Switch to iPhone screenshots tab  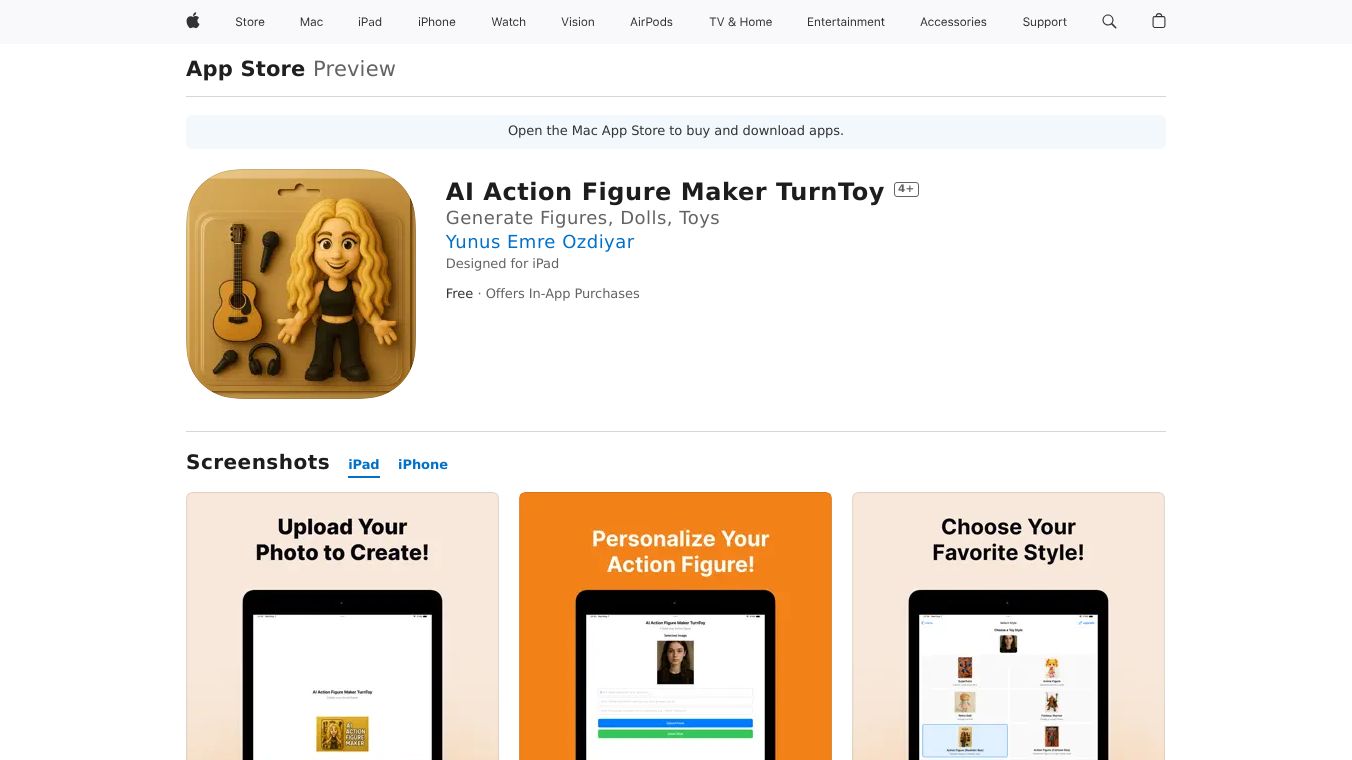click(x=423, y=464)
